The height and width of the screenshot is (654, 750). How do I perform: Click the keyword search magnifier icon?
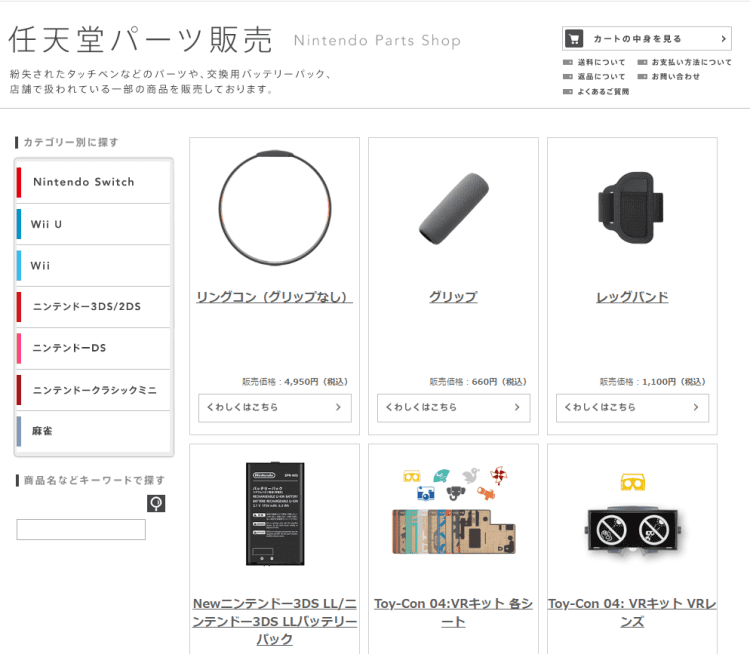156,503
